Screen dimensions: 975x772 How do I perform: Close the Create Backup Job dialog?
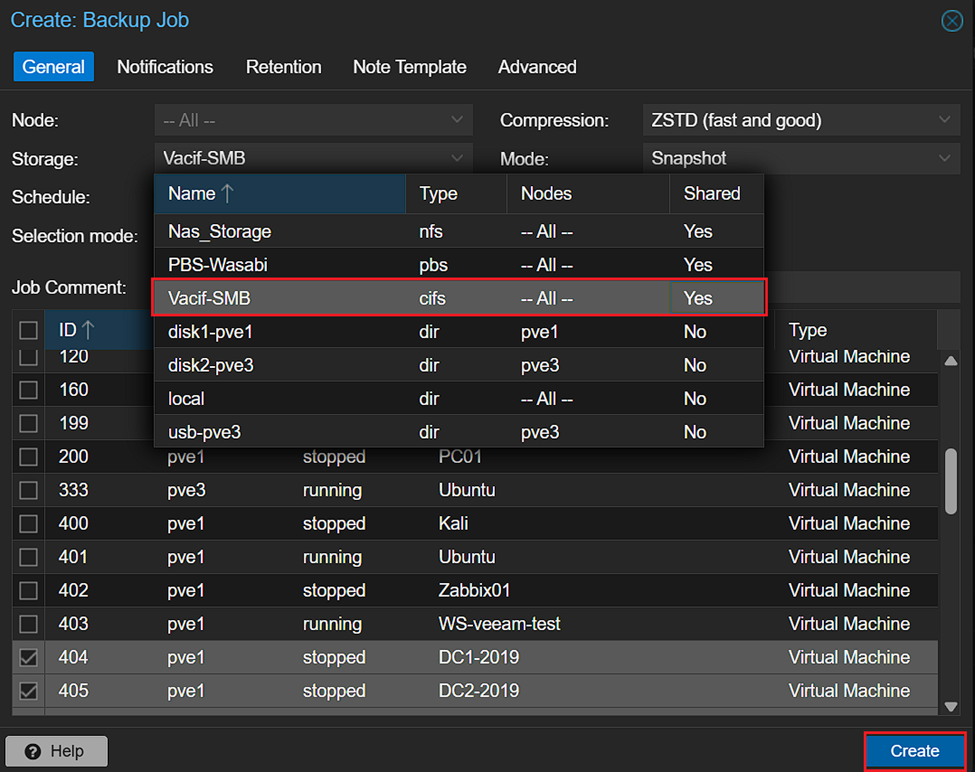(x=952, y=21)
